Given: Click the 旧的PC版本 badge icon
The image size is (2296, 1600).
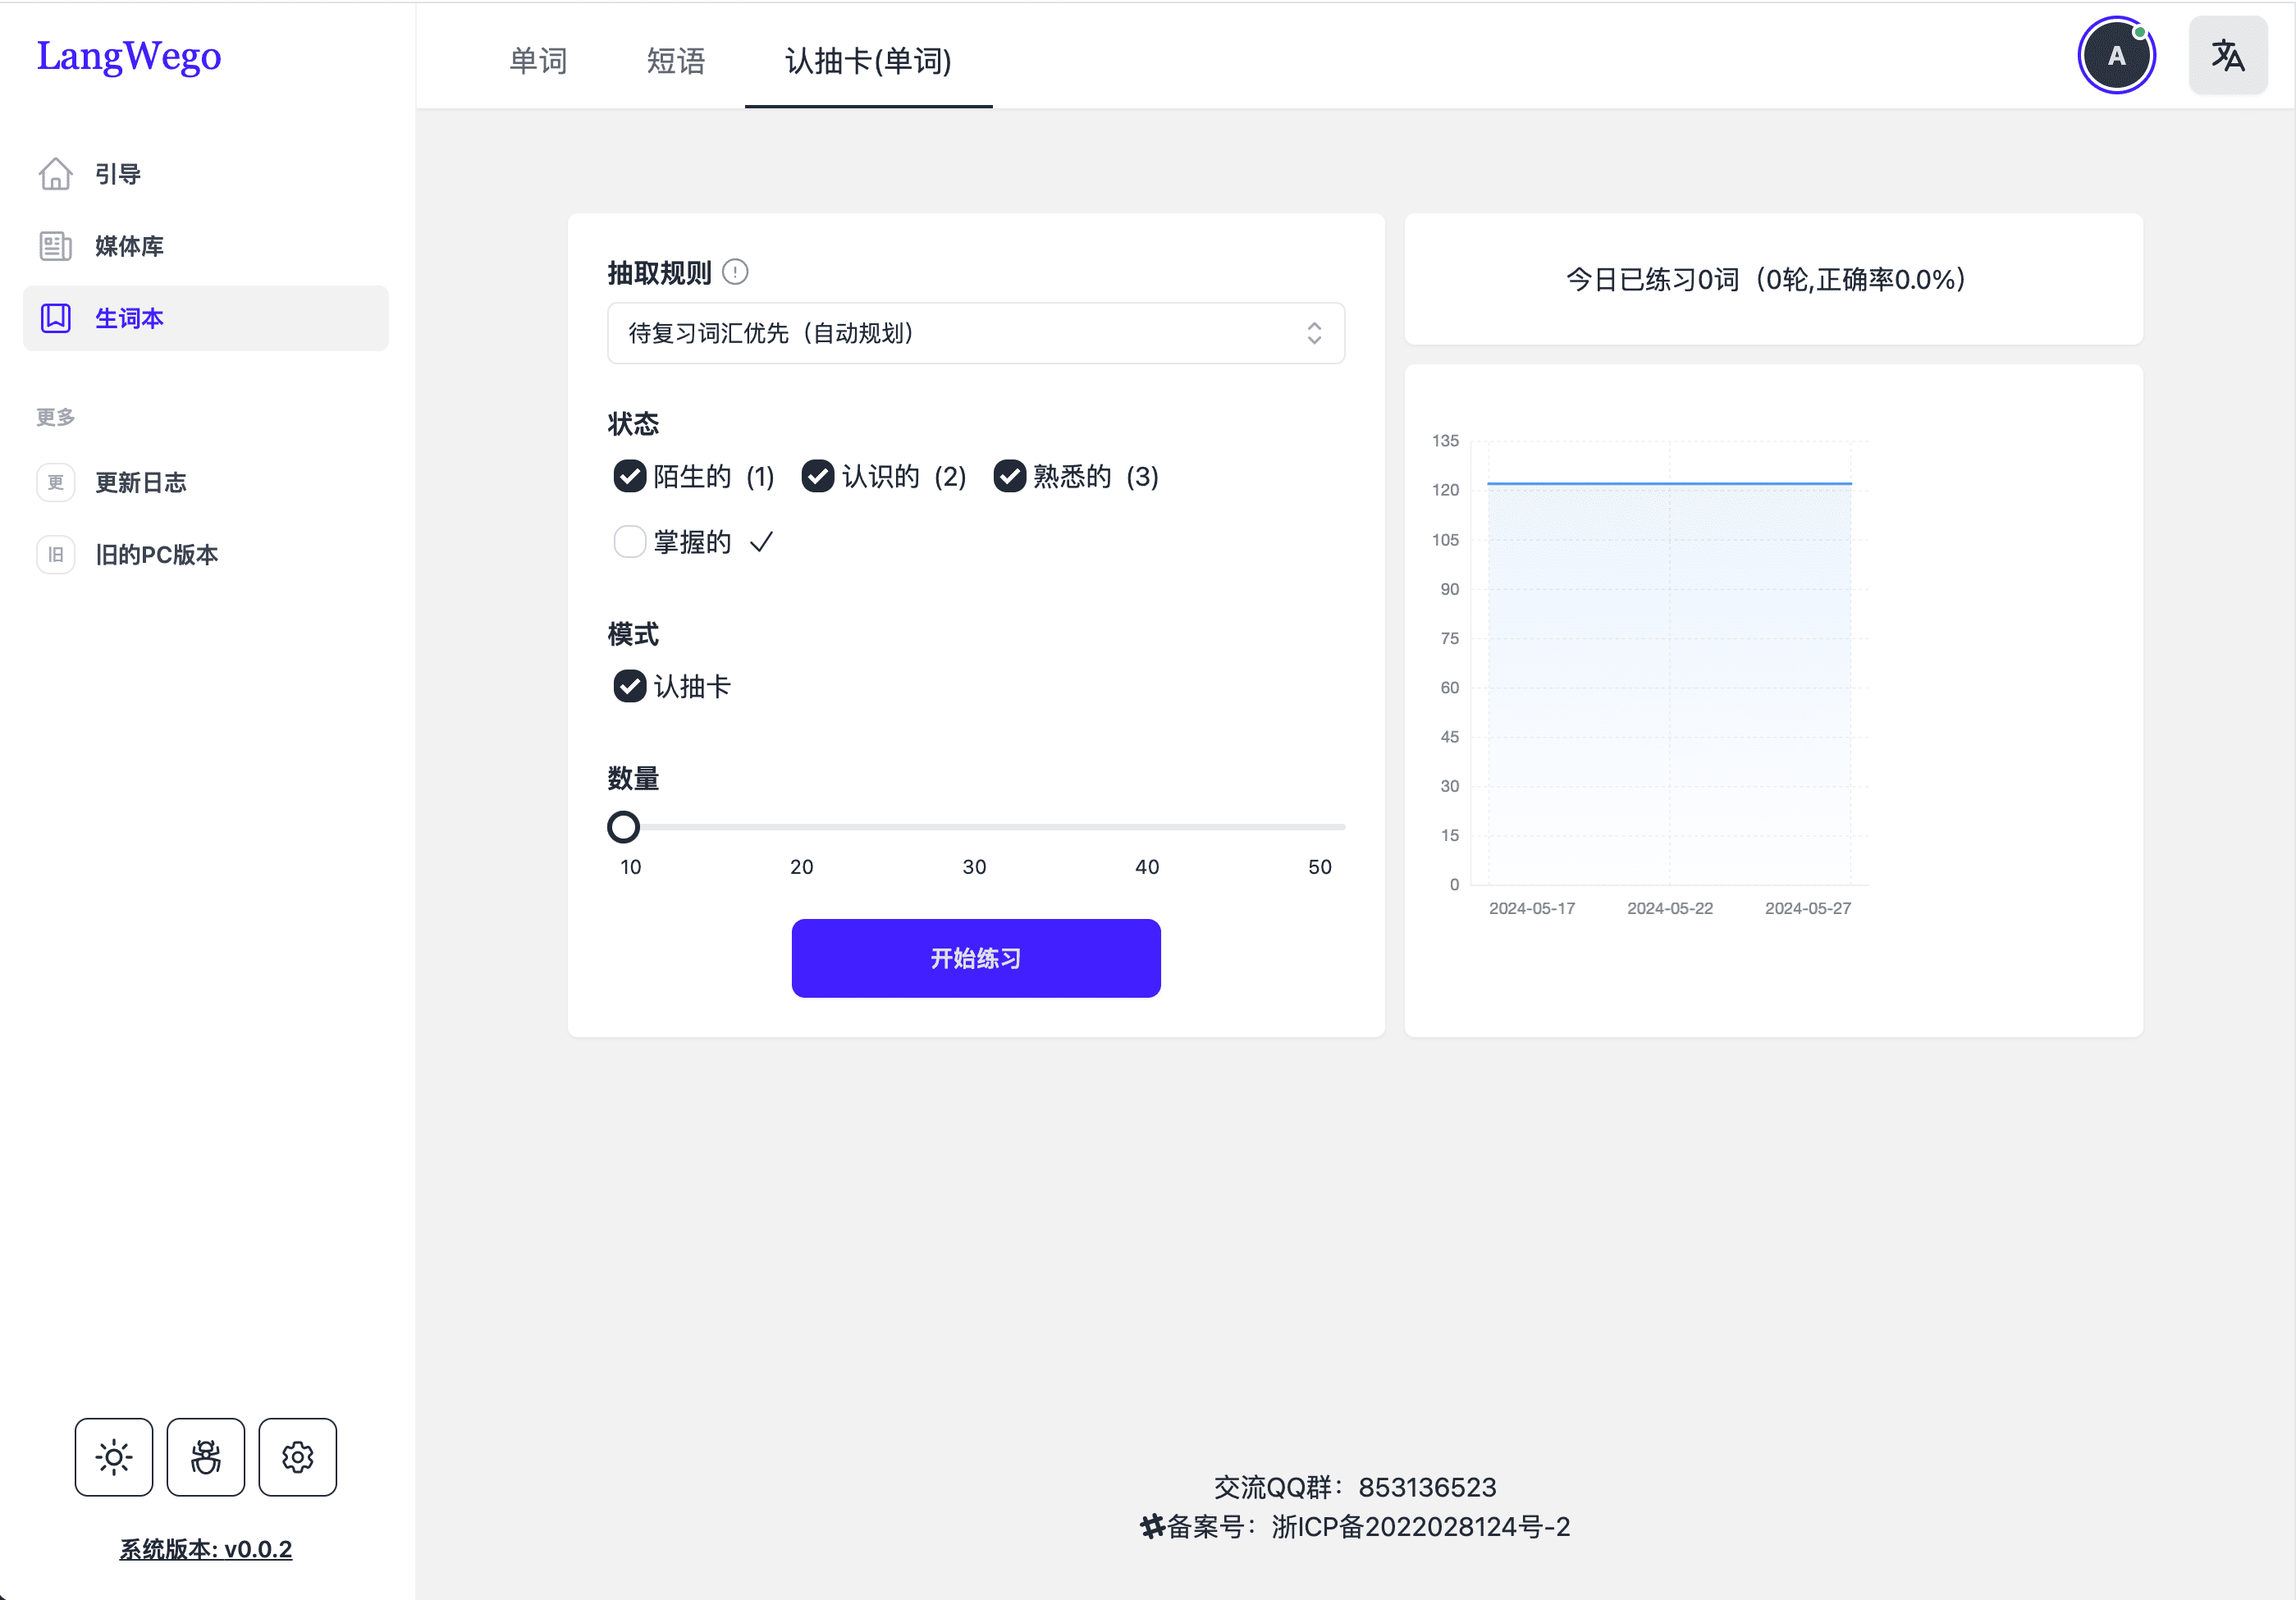Looking at the screenshot, I should [55, 554].
